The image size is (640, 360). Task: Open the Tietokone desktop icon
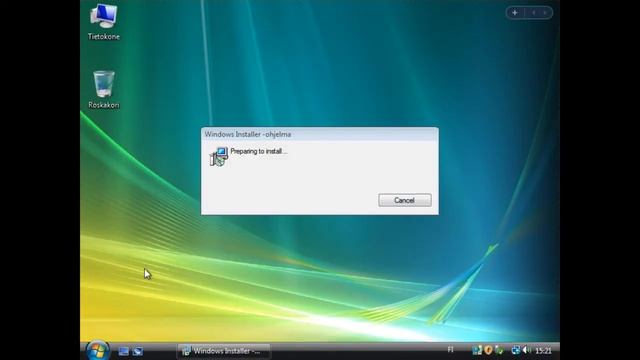[x=104, y=22]
